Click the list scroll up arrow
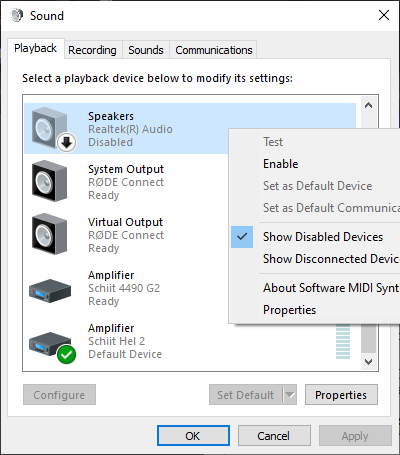The width and height of the screenshot is (400, 455). click(x=368, y=105)
